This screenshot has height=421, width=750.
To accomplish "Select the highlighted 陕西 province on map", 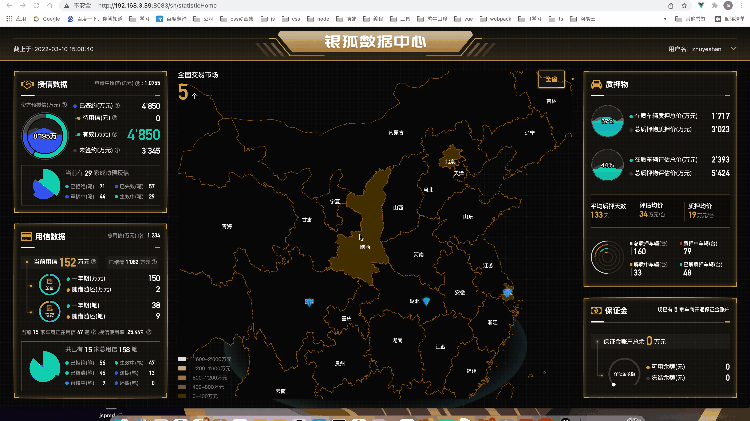I will coord(364,225).
